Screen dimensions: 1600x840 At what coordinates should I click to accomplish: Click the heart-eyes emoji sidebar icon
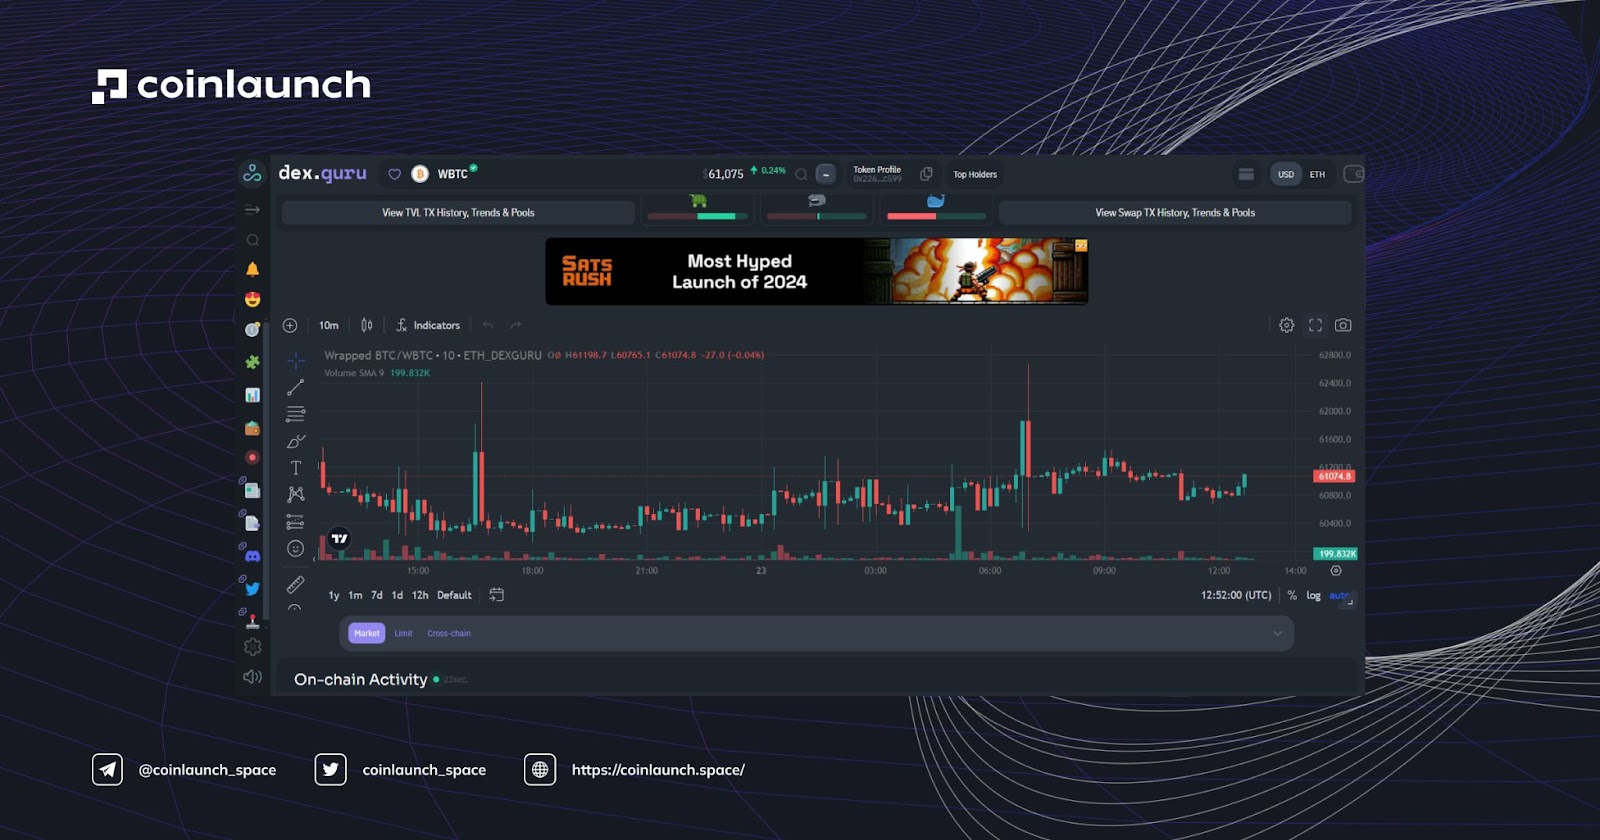252,299
